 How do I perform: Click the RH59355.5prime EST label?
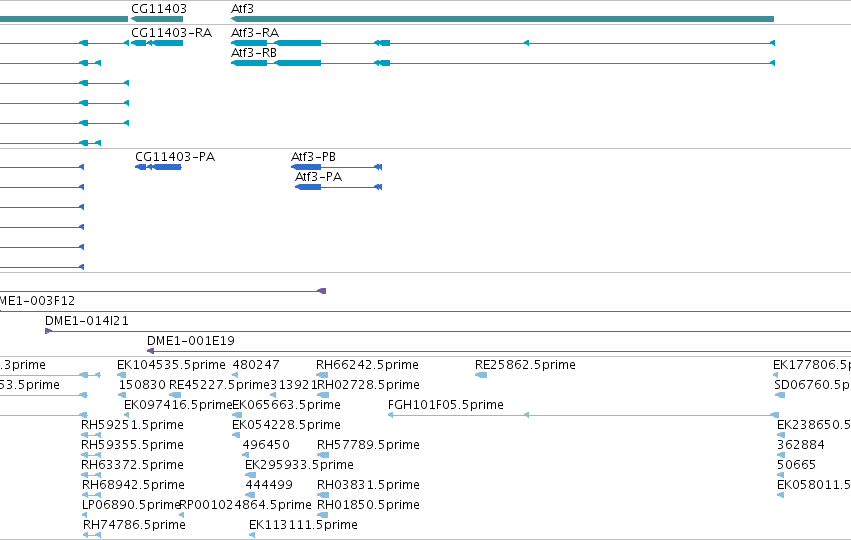(x=132, y=445)
